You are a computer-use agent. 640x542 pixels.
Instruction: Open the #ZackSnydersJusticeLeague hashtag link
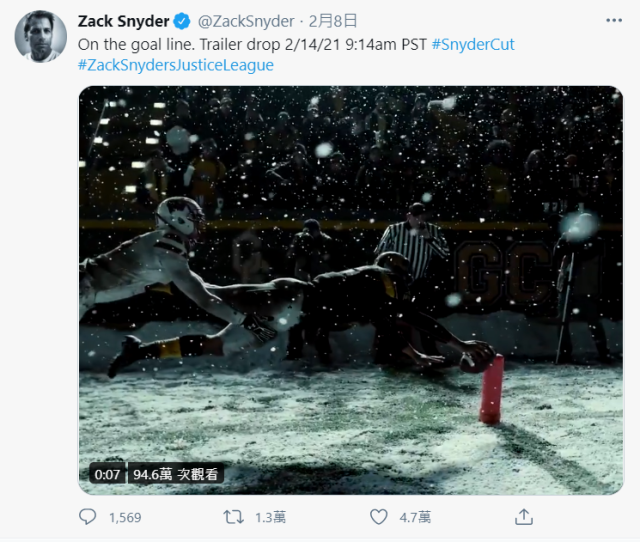tap(176, 65)
